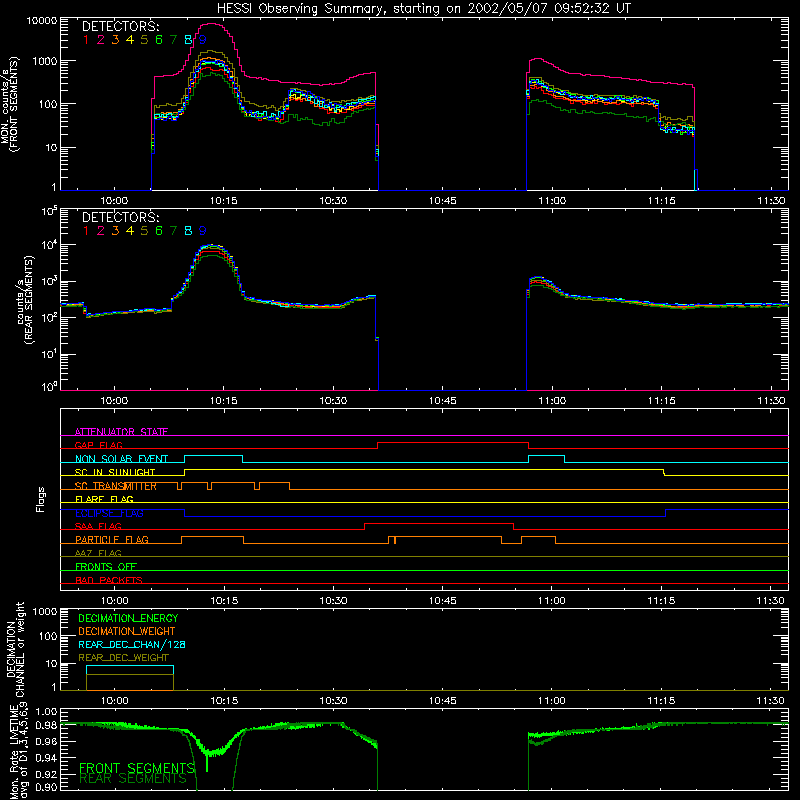The image size is (800, 800).
Task: Click 11:30 tick label under decimation plot
Action: 770,701
